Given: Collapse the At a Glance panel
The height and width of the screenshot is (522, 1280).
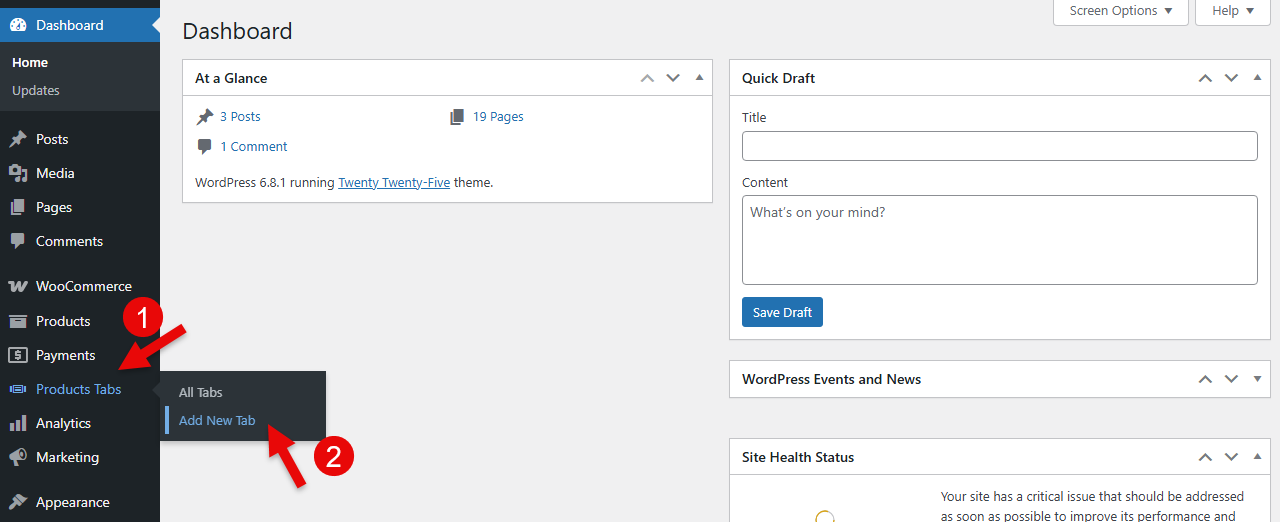Looking at the screenshot, I should 699,78.
